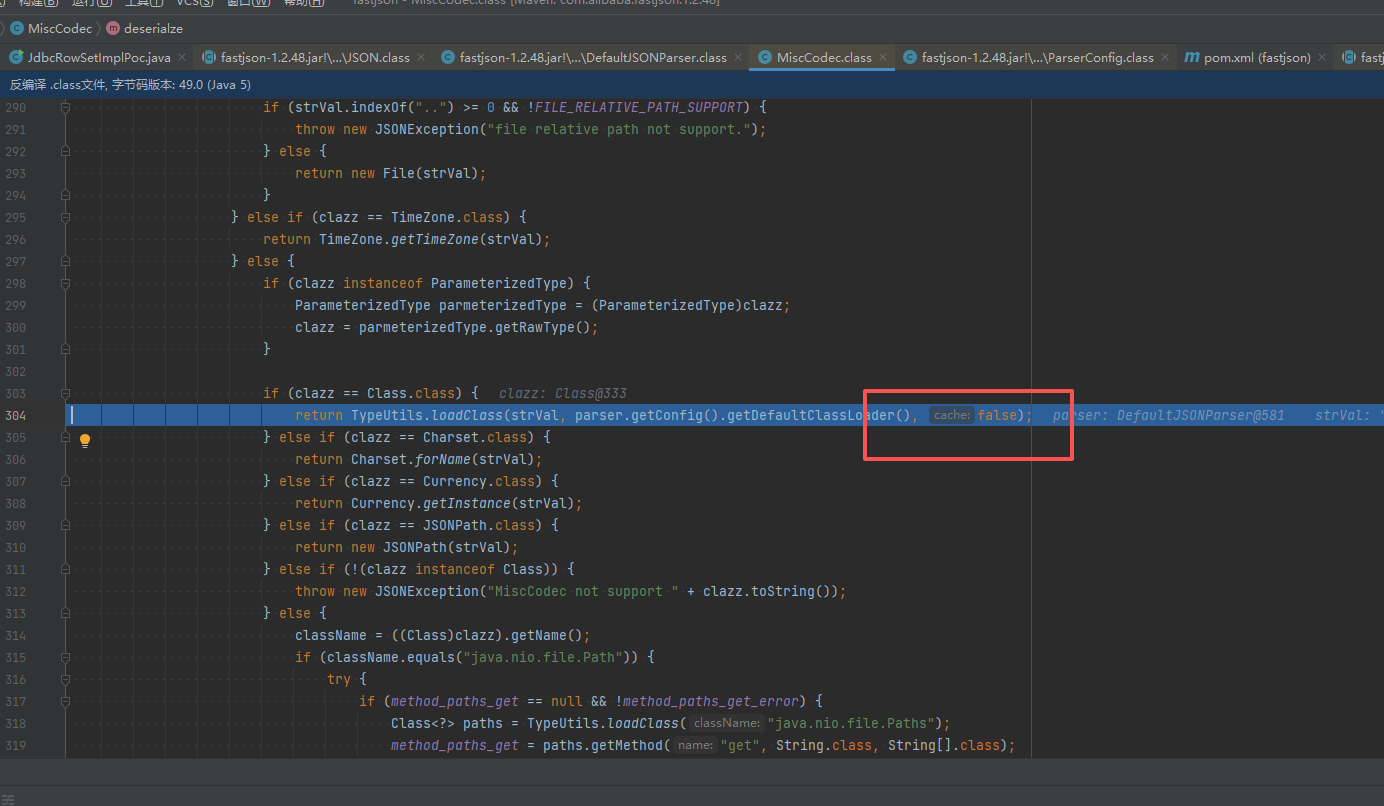Click the MiscCodec class breadcrumb
This screenshot has width=1384, height=806.
(x=51, y=29)
